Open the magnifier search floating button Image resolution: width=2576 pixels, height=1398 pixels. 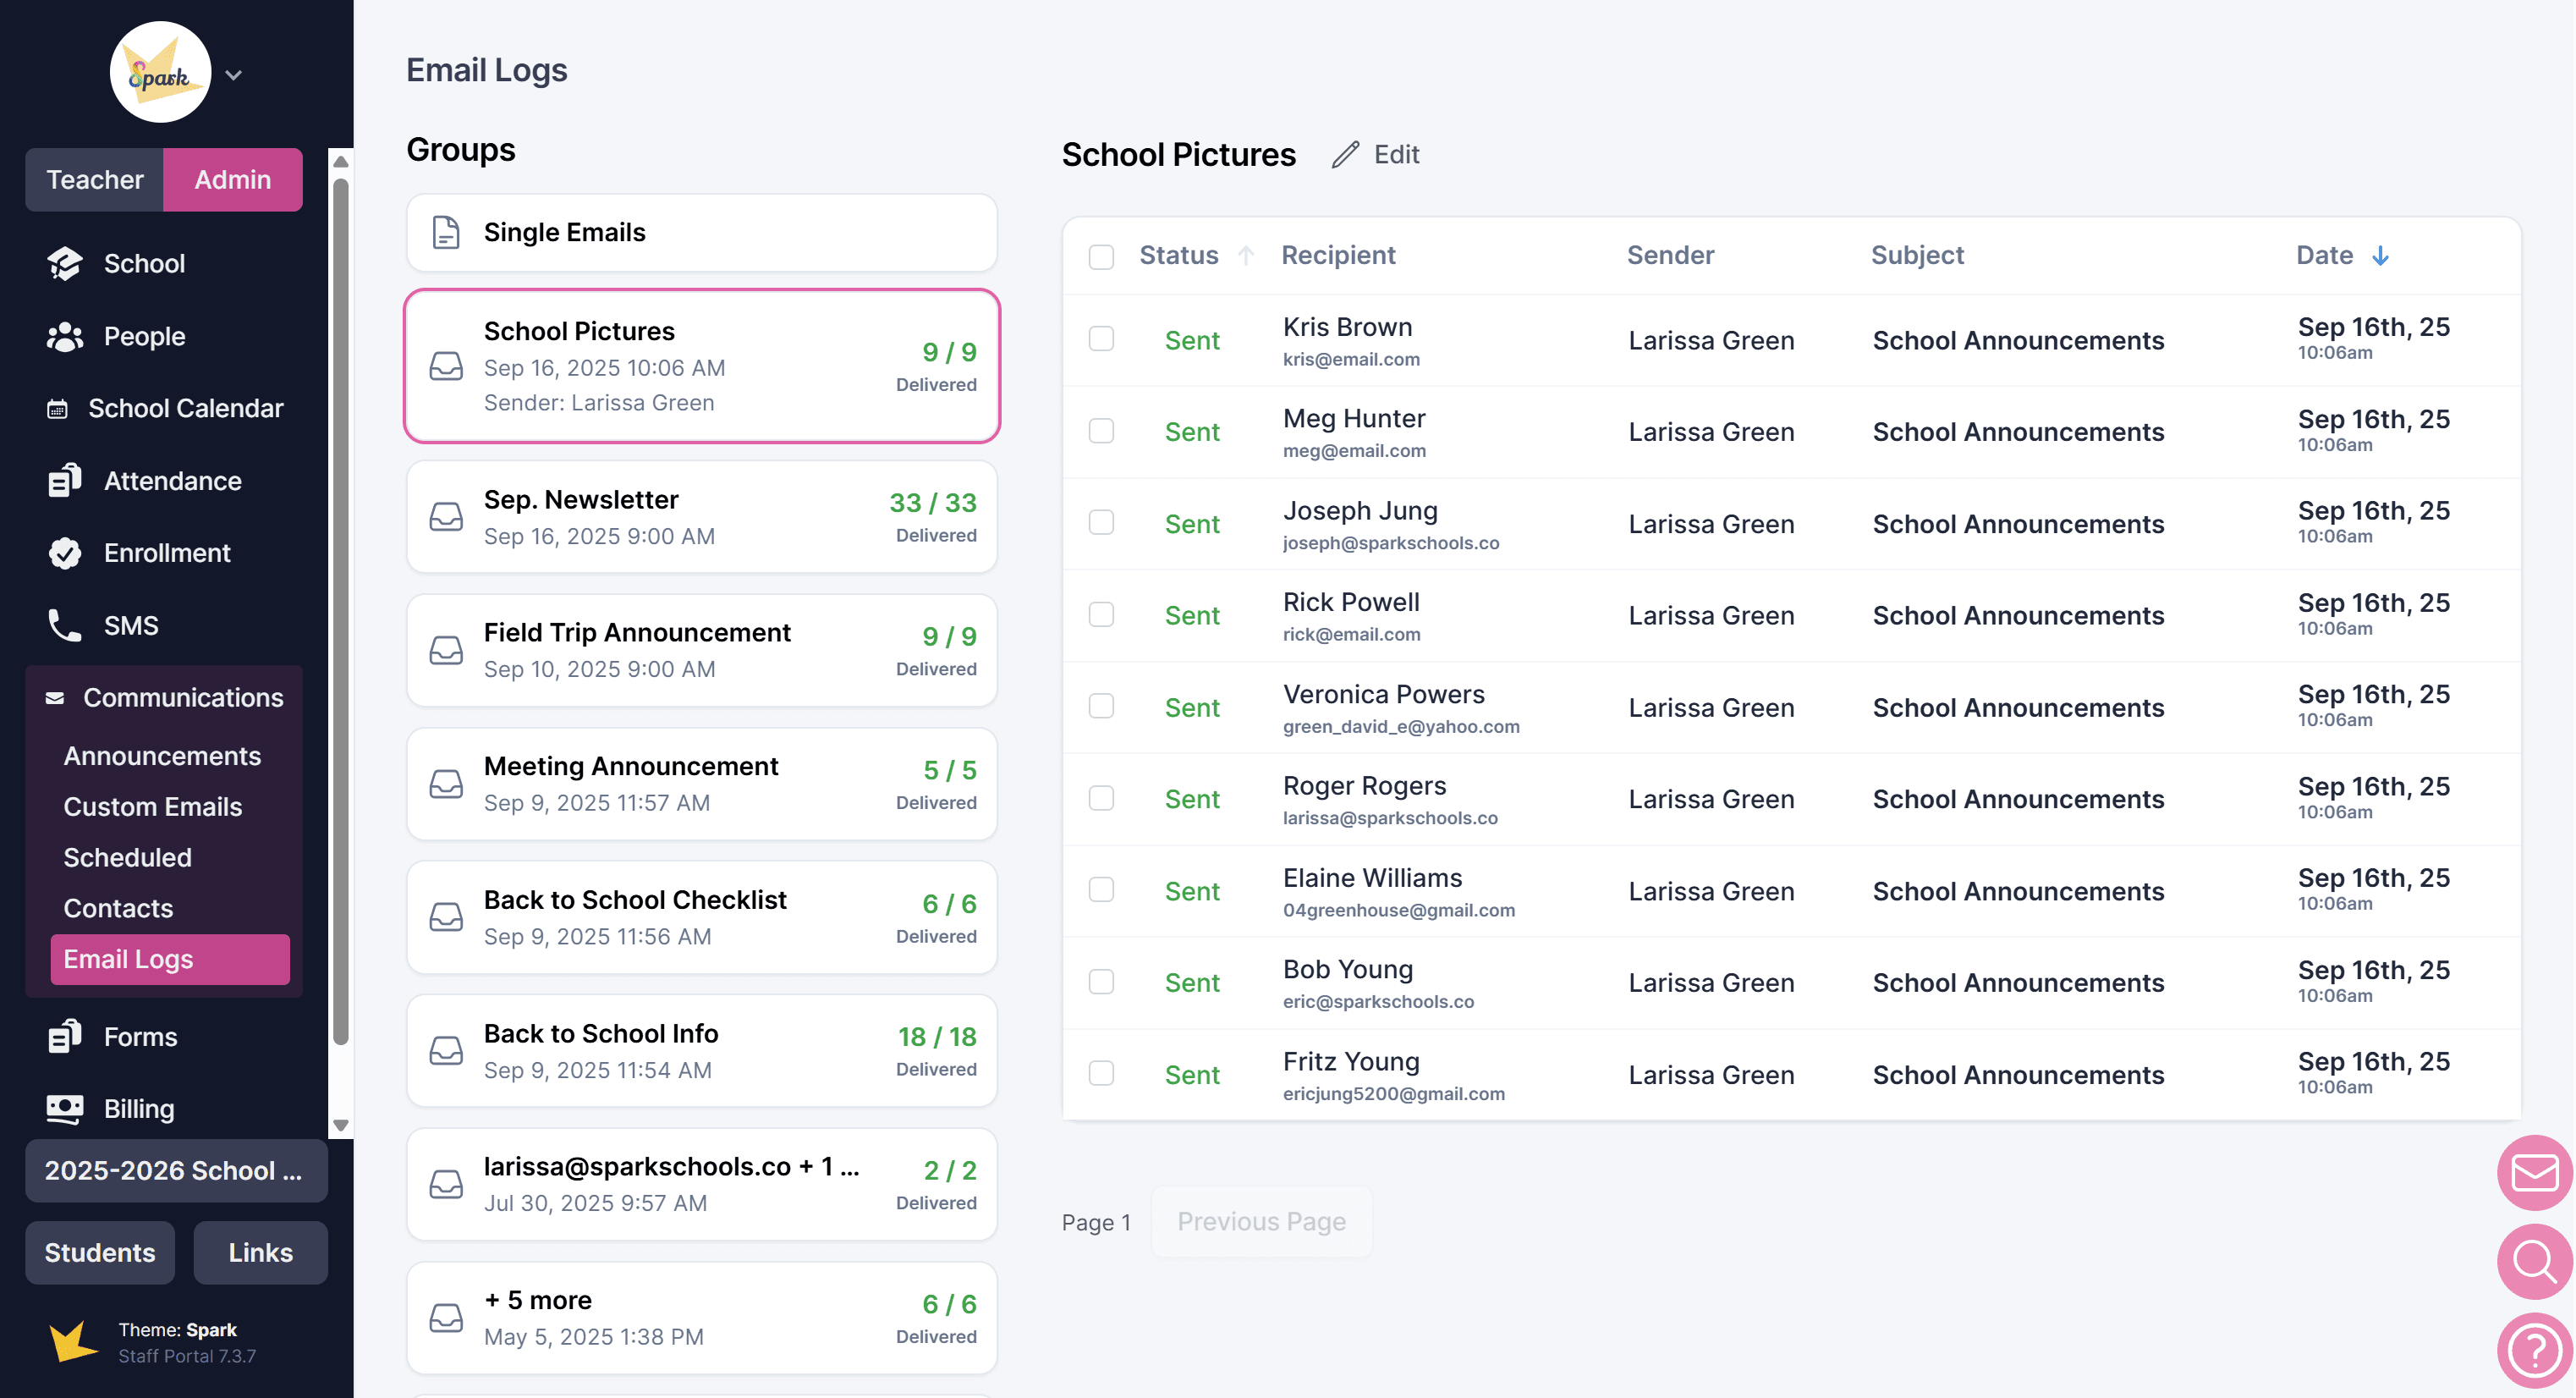(x=2534, y=1261)
